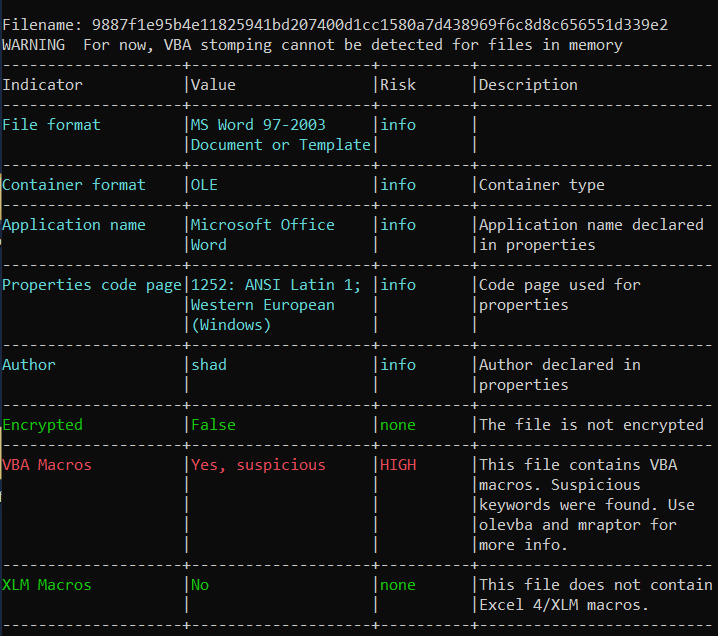Select the Filename hash line
The height and width of the screenshot is (636, 718).
point(335,25)
